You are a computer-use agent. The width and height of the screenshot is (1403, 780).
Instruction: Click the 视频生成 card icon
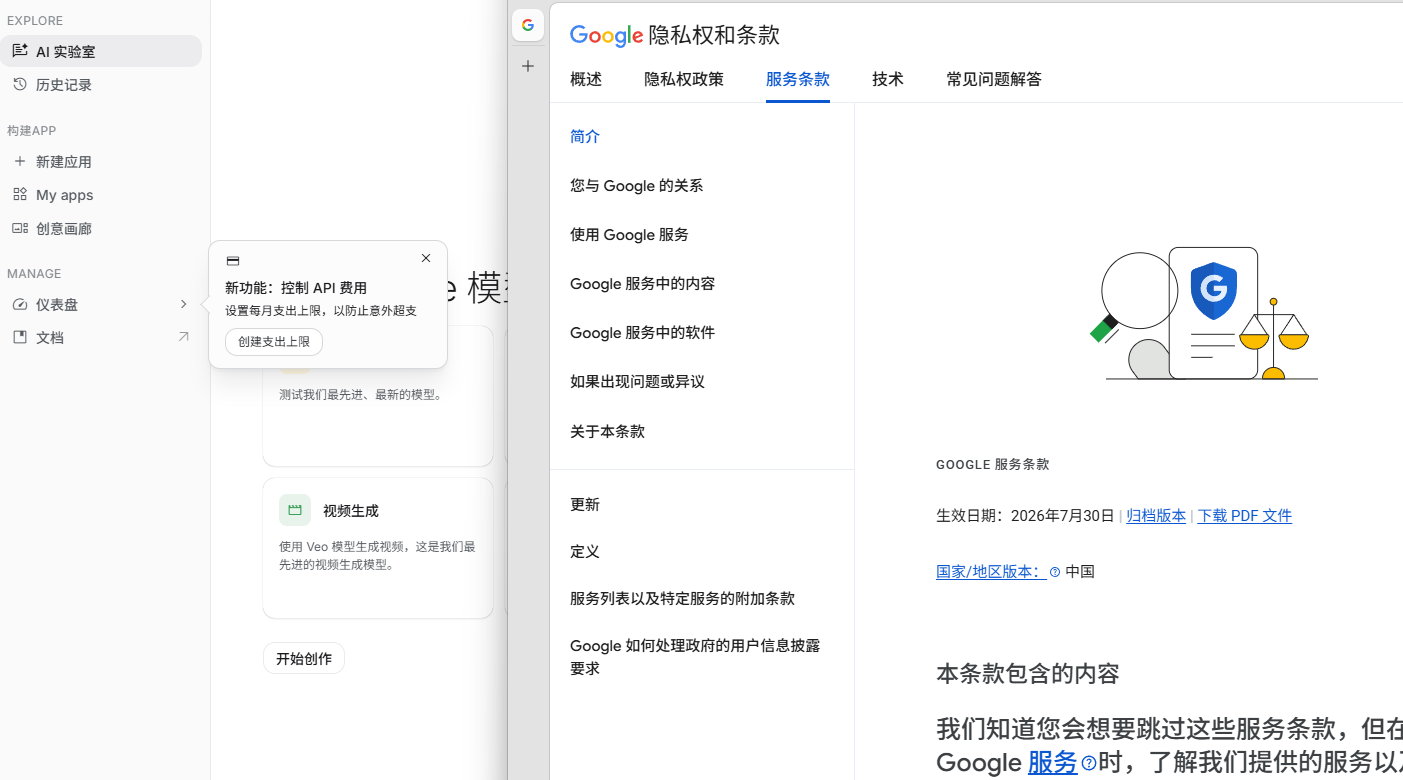(295, 510)
